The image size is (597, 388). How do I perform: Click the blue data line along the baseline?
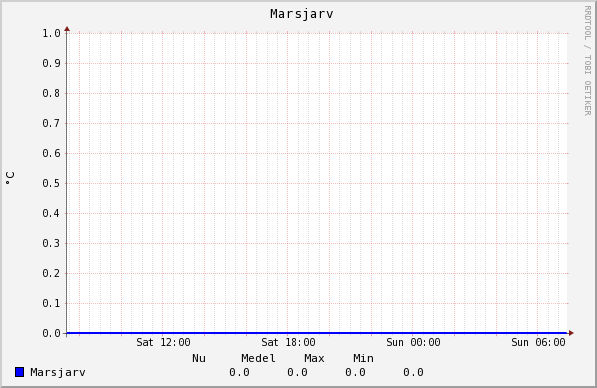click(x=317, y=333)
